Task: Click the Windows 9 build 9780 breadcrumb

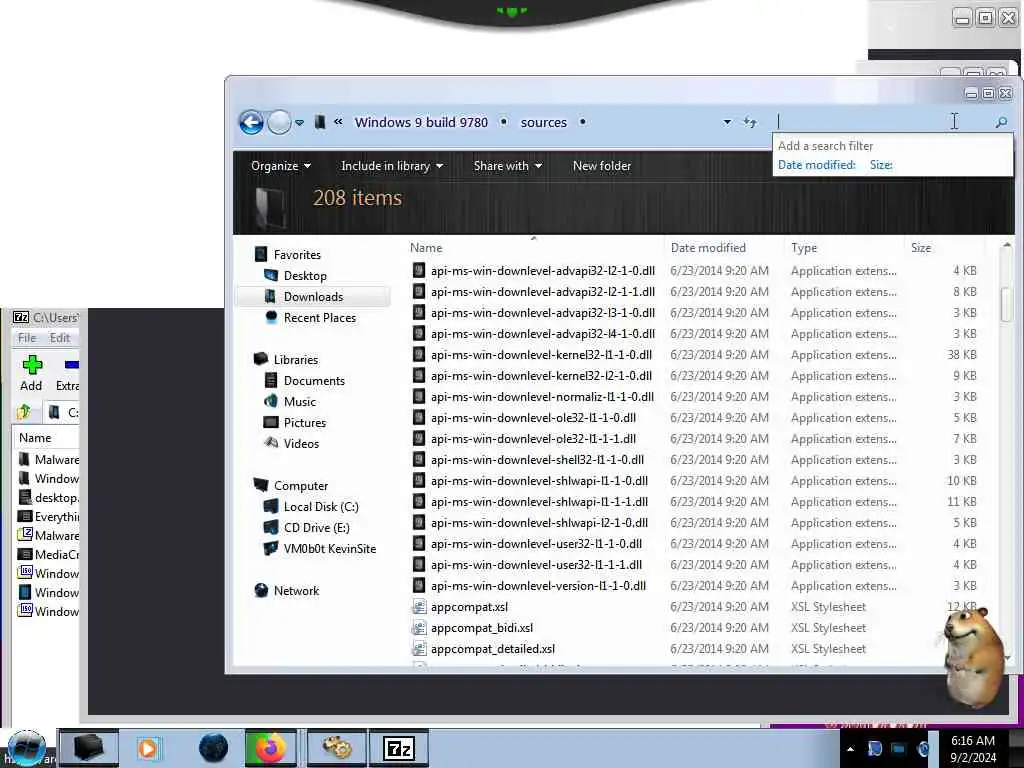Action: pos(421,122)
